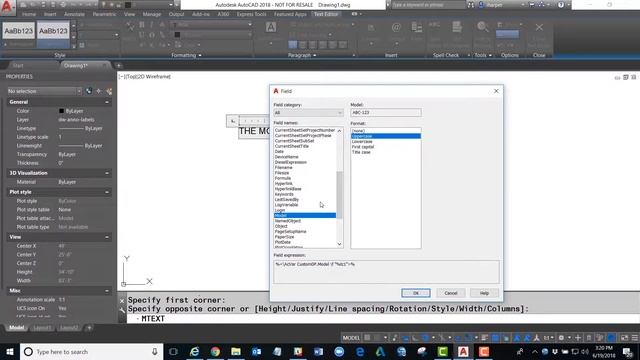Click the new drawing plus tab
This screenshot has width=640, height=360.
click(118, 65)
